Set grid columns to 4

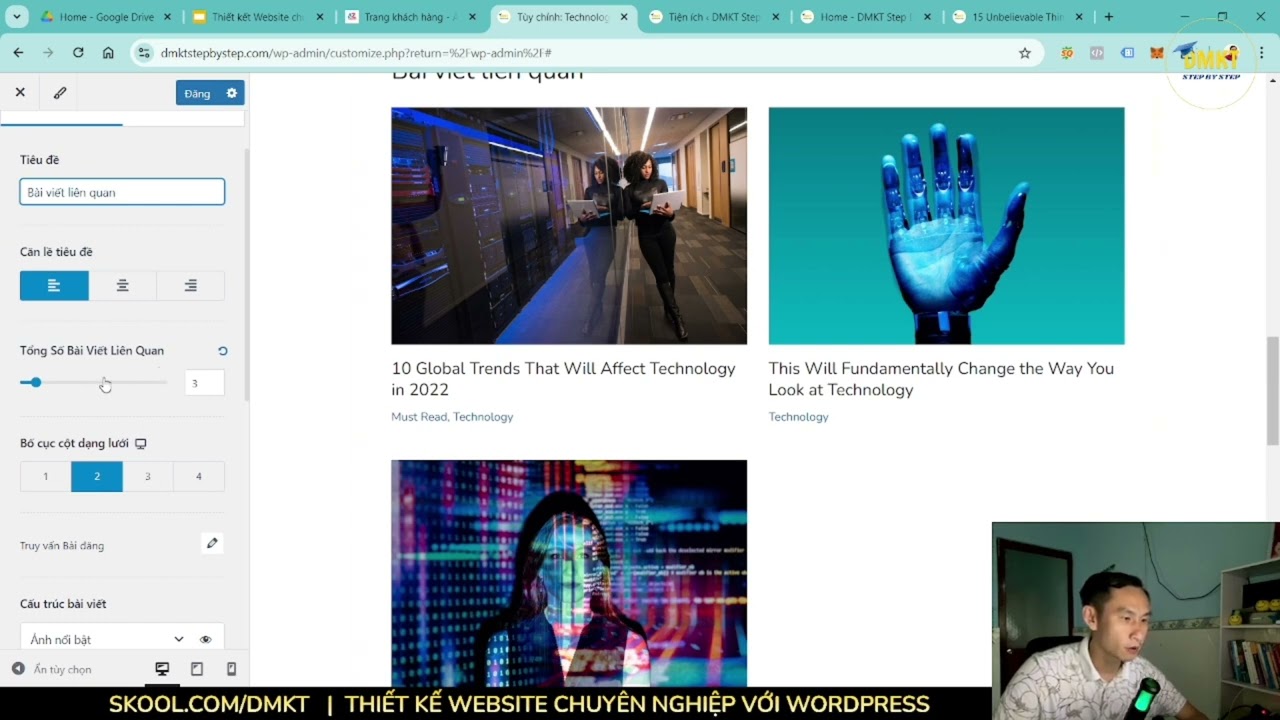199,476
